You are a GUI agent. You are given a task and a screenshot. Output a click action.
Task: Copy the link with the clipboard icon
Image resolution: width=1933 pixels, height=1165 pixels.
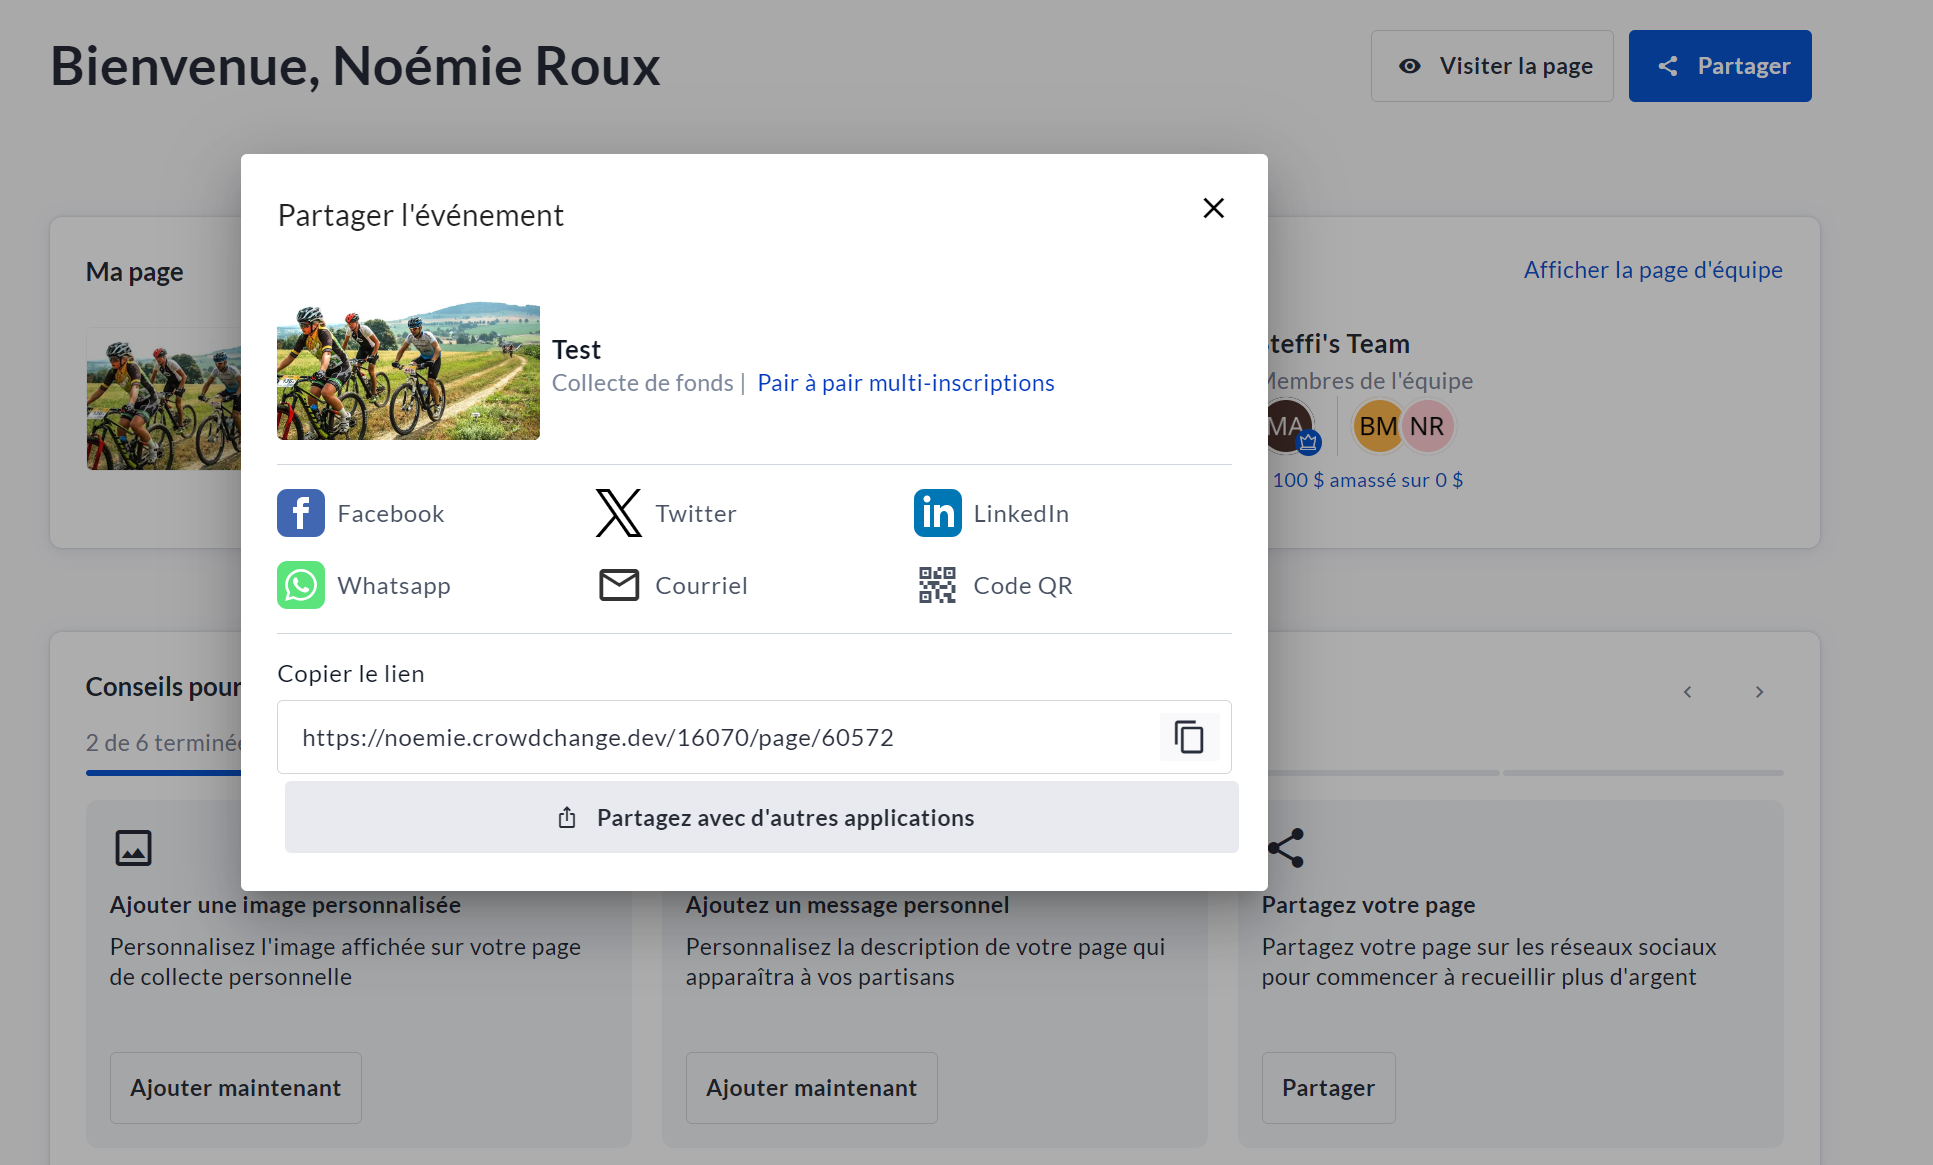1188,737
